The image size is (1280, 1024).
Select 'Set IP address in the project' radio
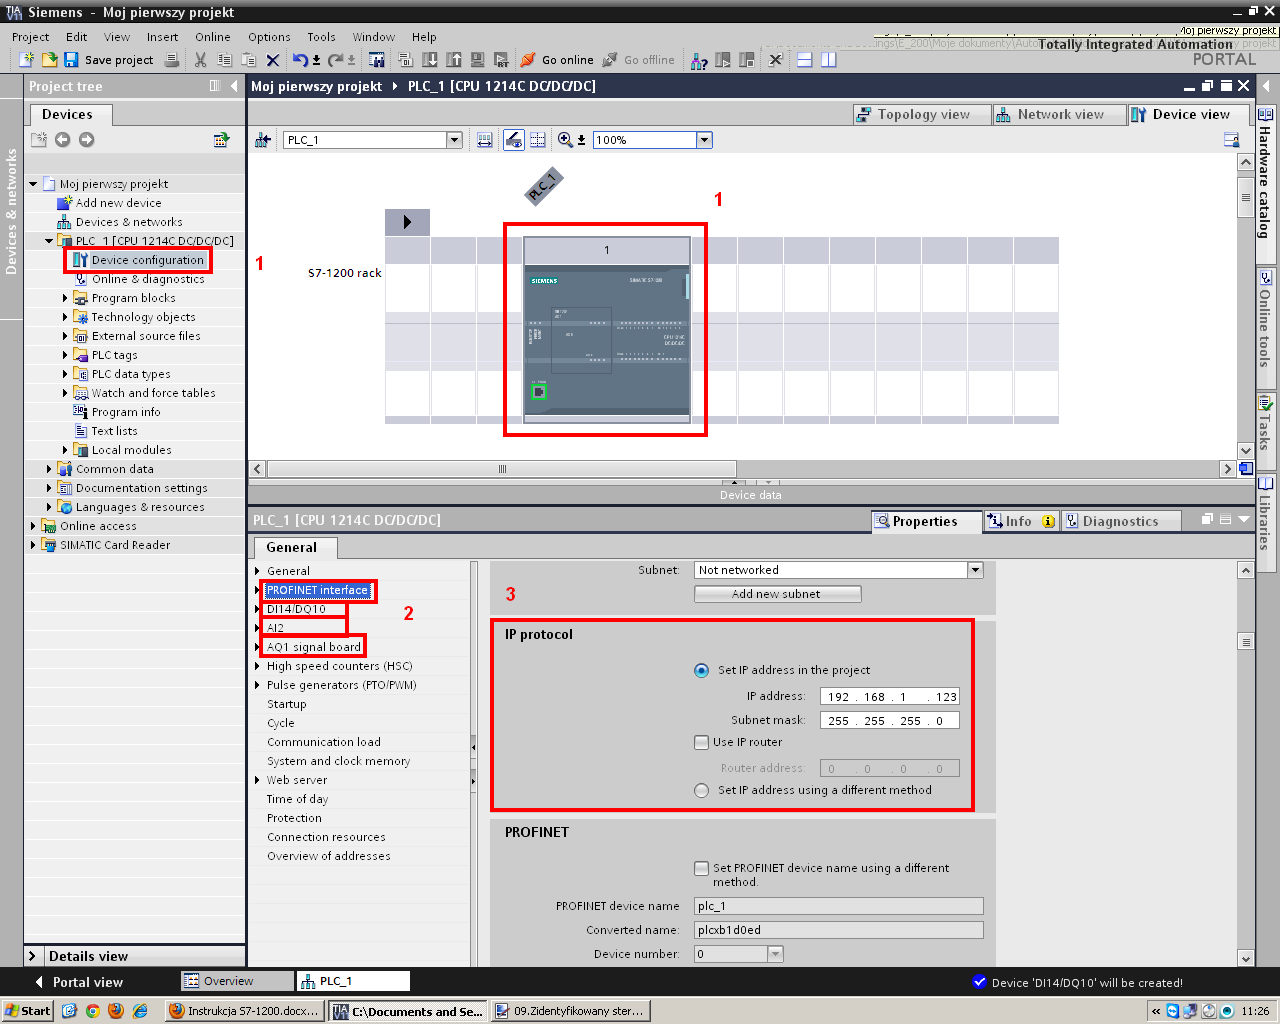point(701,670)
